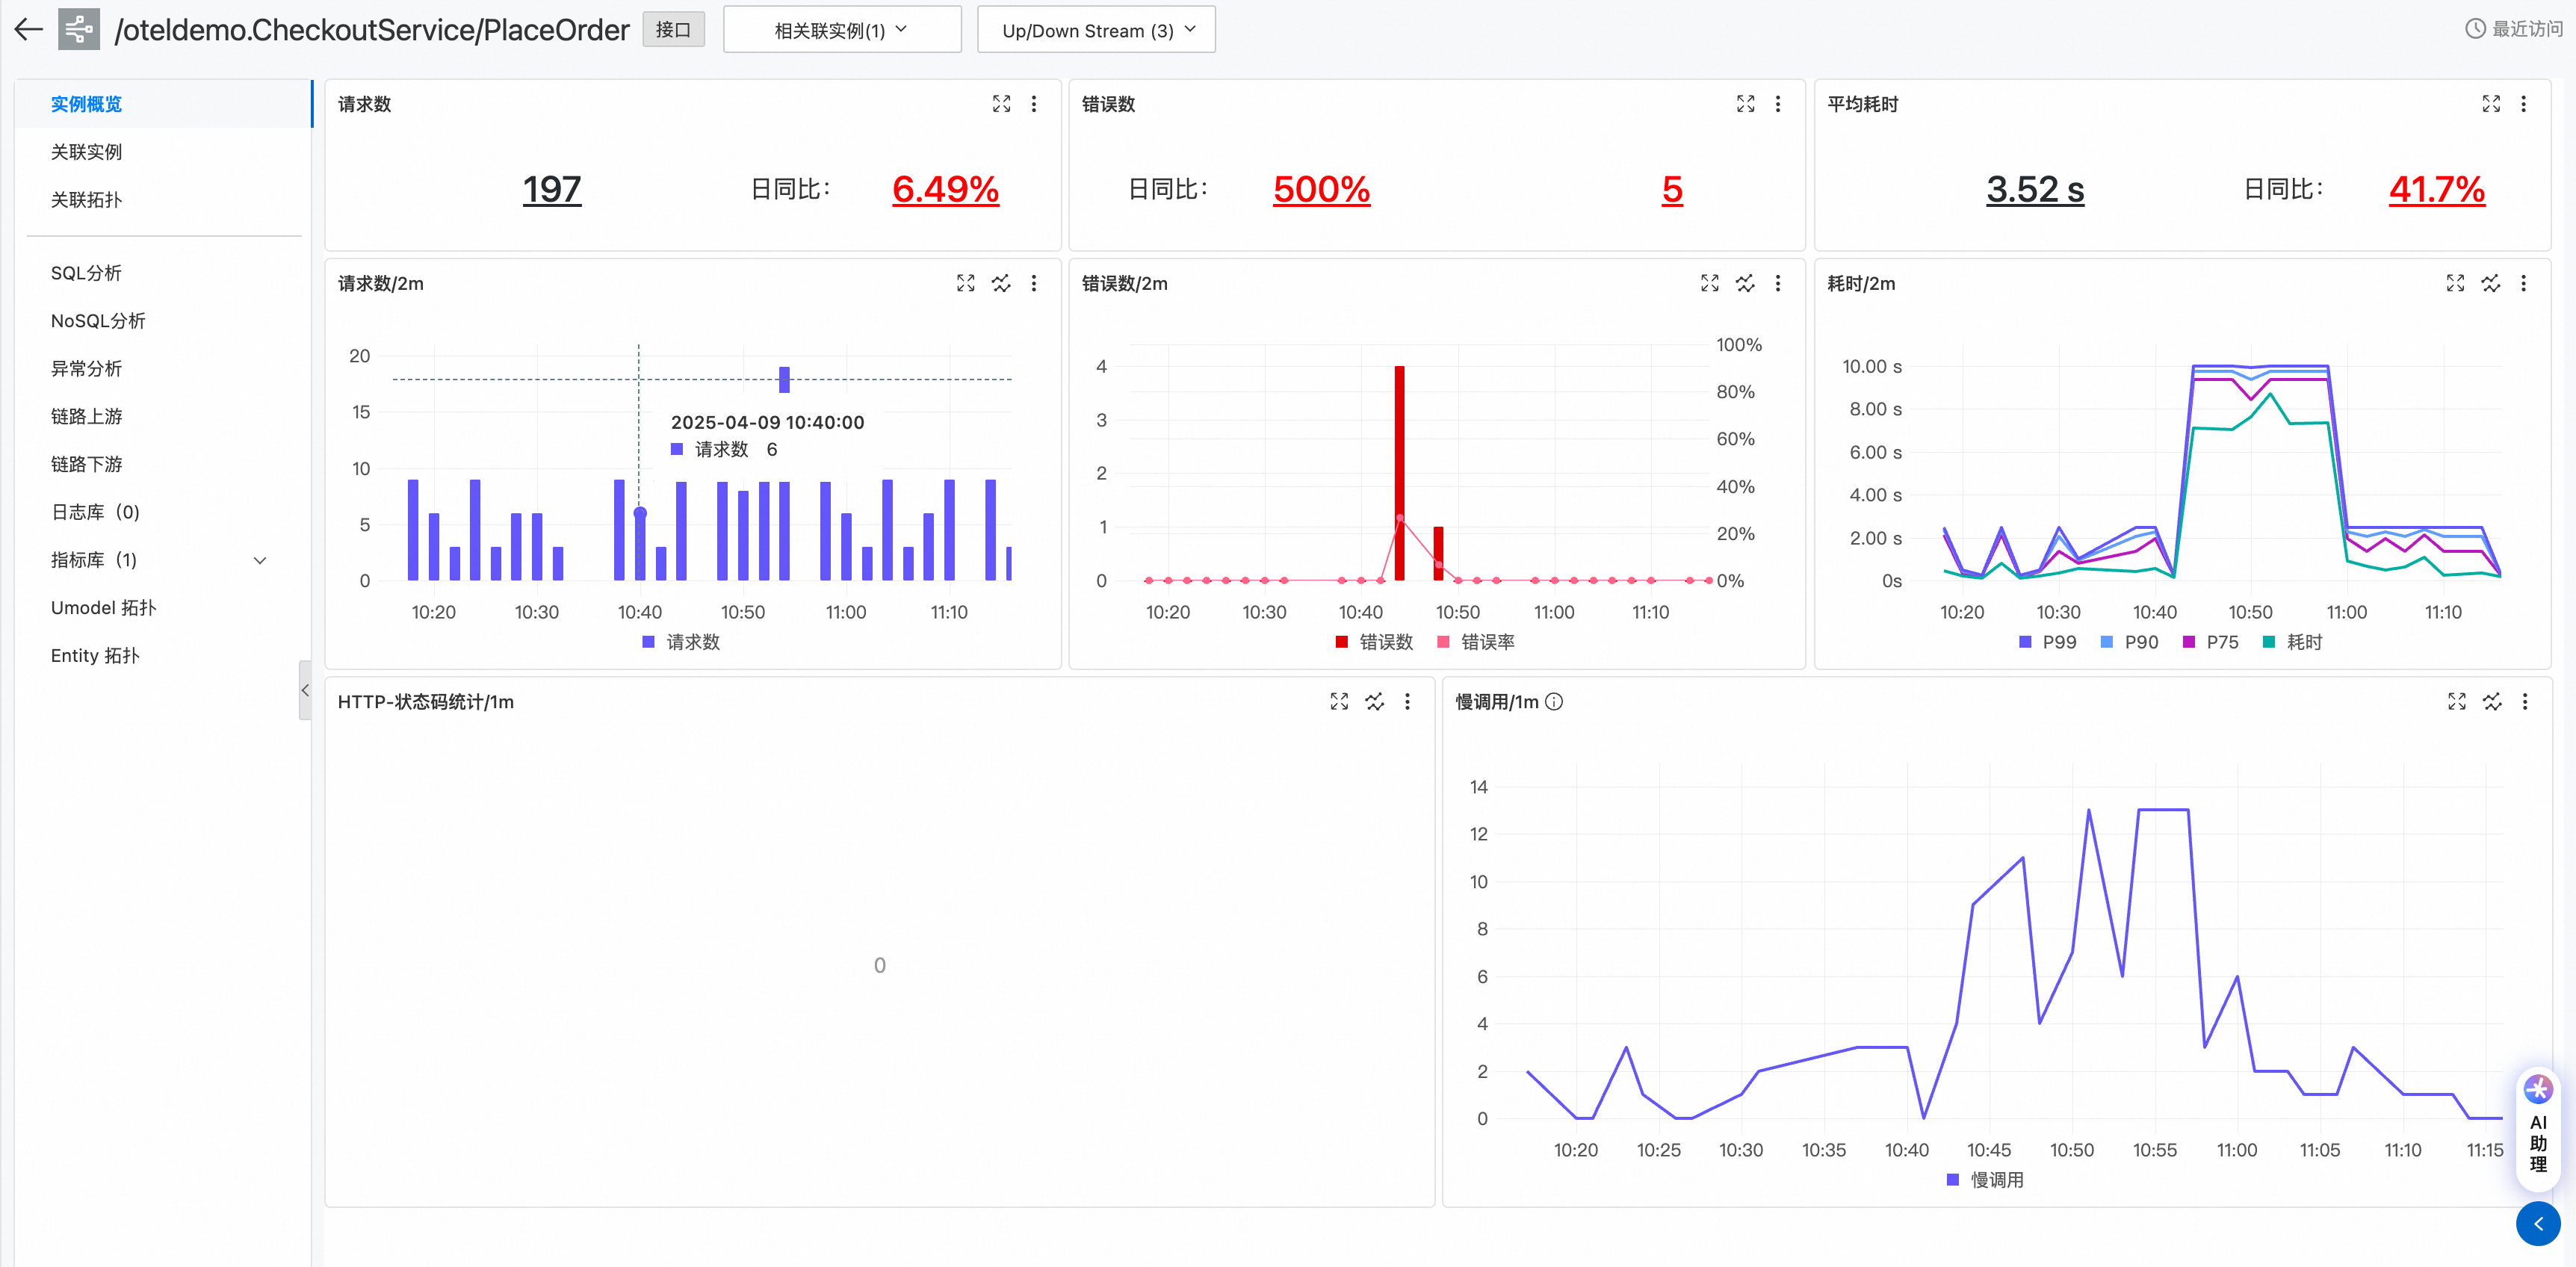Expand the 请求数 panel to fullscreen
Image resolution: width=2576 pixels, height=1267 pixels.
pos(1001,104)
